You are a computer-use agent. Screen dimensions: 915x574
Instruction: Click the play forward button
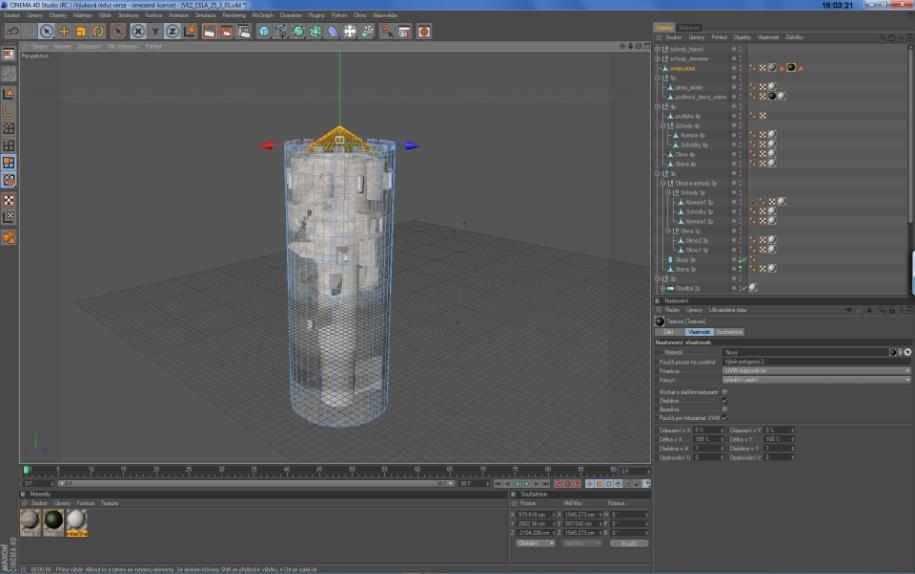(526, 484)
